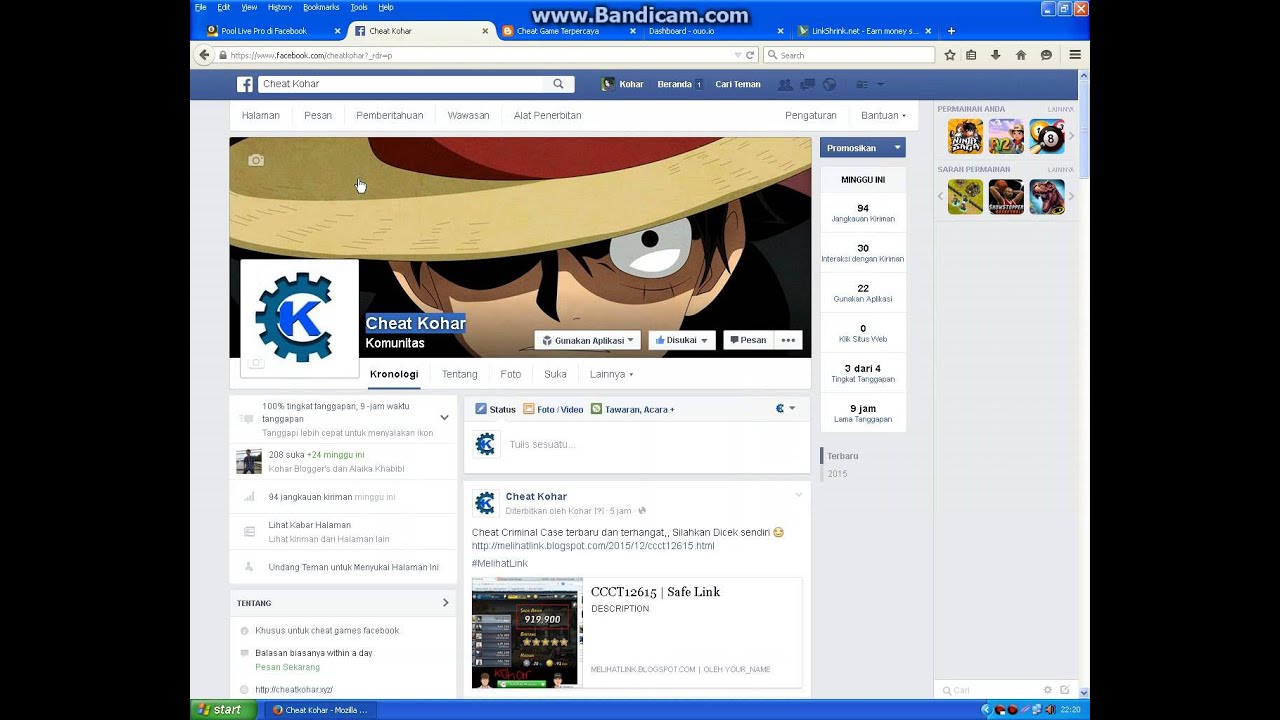Image resolution: width=1280 pixels, height=720 pixels.
Task: Expand the Lainnya tab dropdown
Action: [611, 374]
